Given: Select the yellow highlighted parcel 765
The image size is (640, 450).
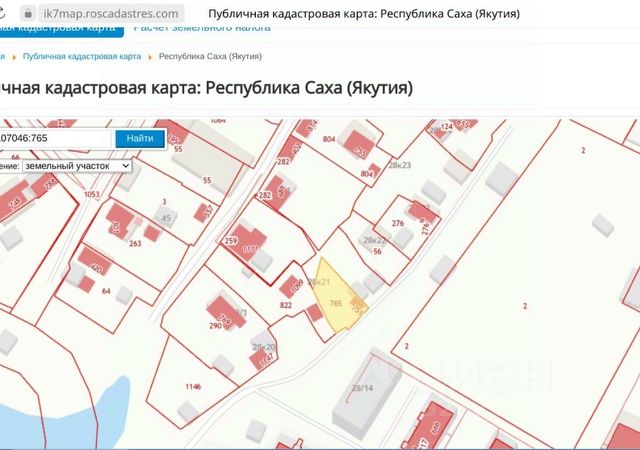Looking at the screenshot, I should pos(337,302).
